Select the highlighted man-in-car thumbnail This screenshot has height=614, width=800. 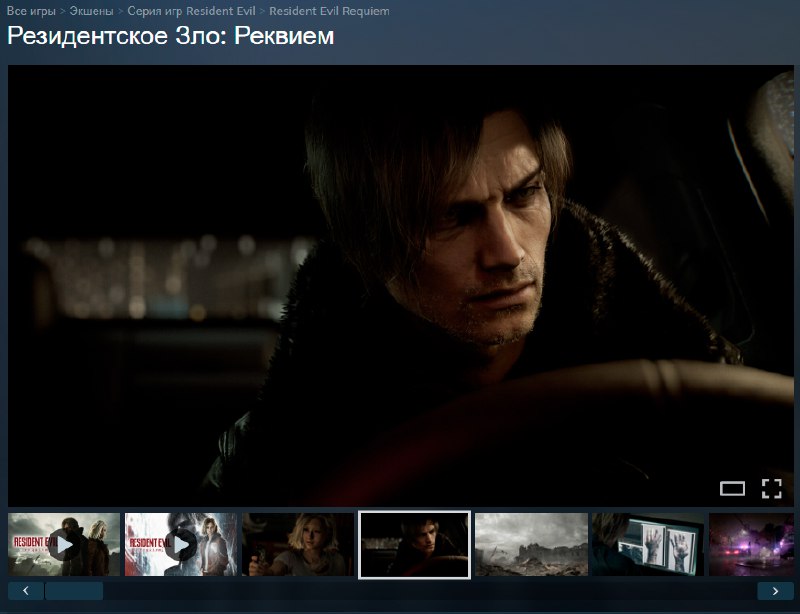tap(414, 545)
